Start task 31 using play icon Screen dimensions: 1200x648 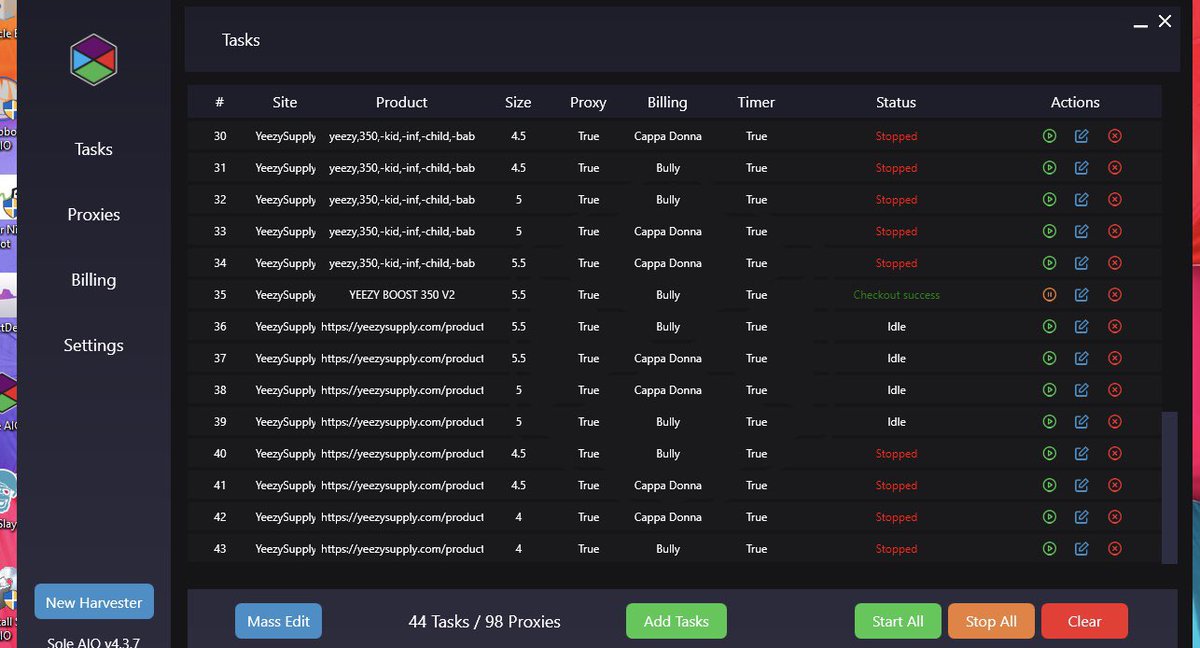tap(1049, 168)
